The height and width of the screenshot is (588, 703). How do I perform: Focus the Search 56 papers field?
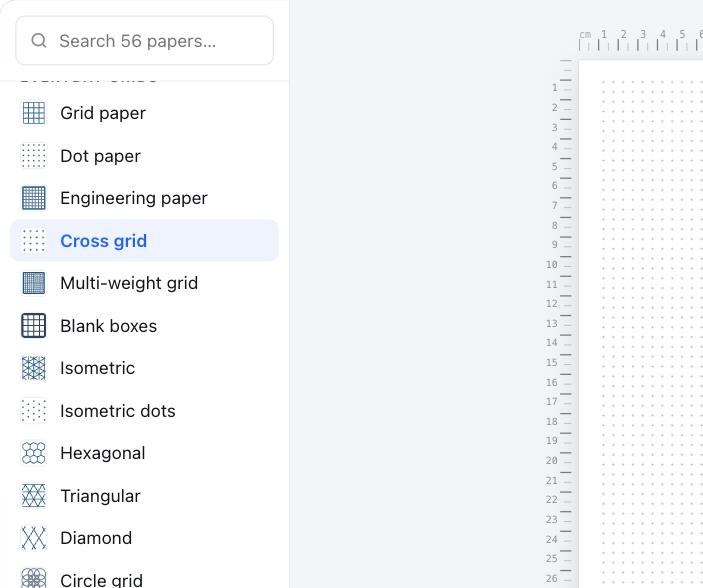point(144,40)
